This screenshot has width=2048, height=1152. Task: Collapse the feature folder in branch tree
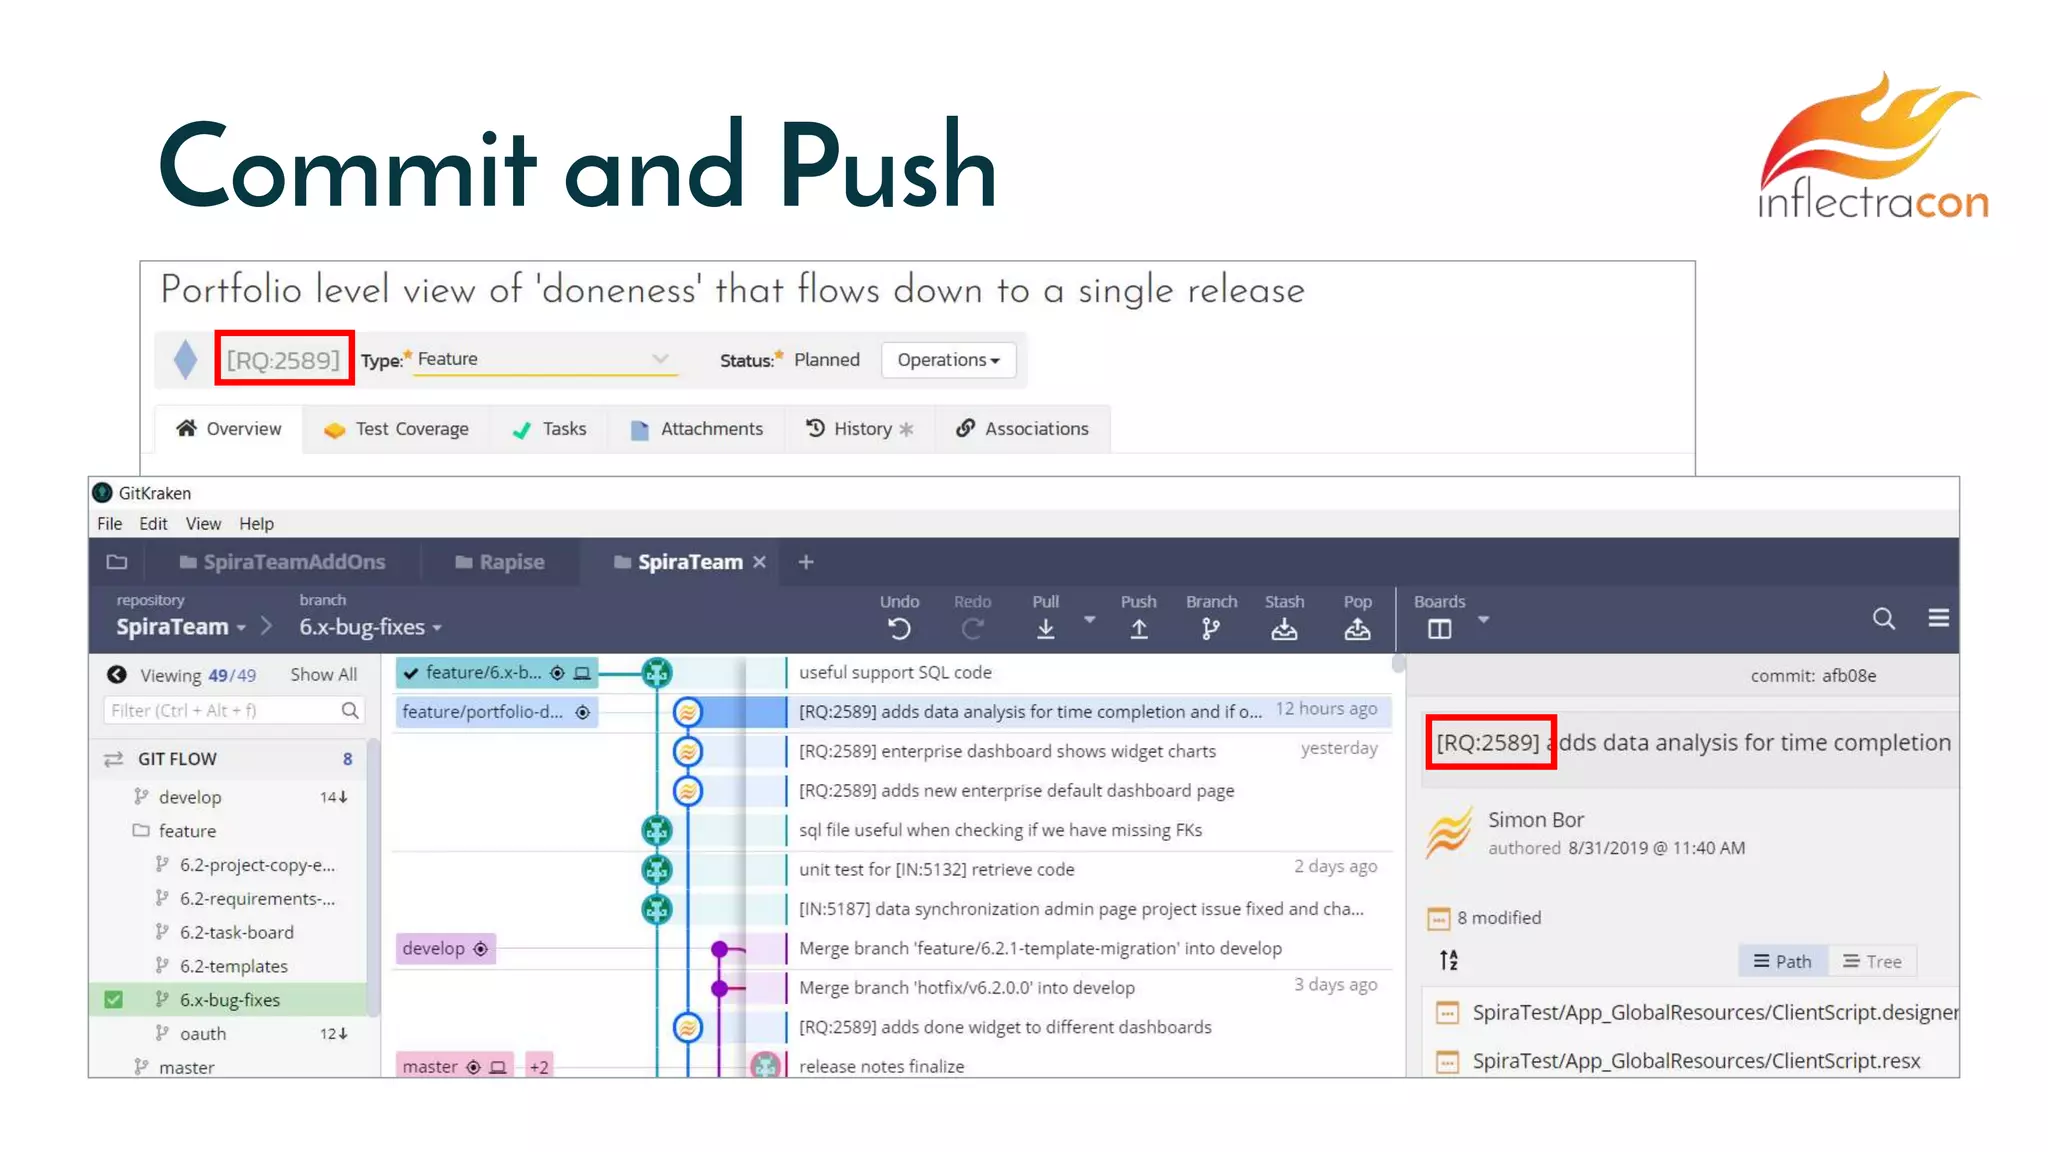coord(141,831)
